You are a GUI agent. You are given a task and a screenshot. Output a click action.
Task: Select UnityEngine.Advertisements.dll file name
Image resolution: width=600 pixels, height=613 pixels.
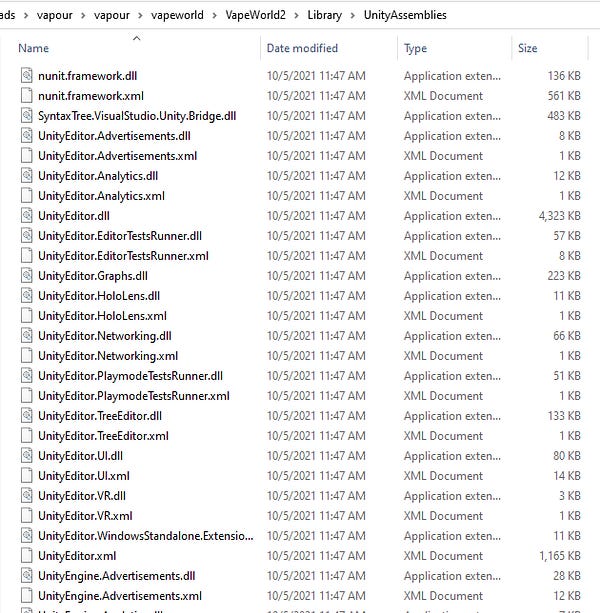[116, 575]
